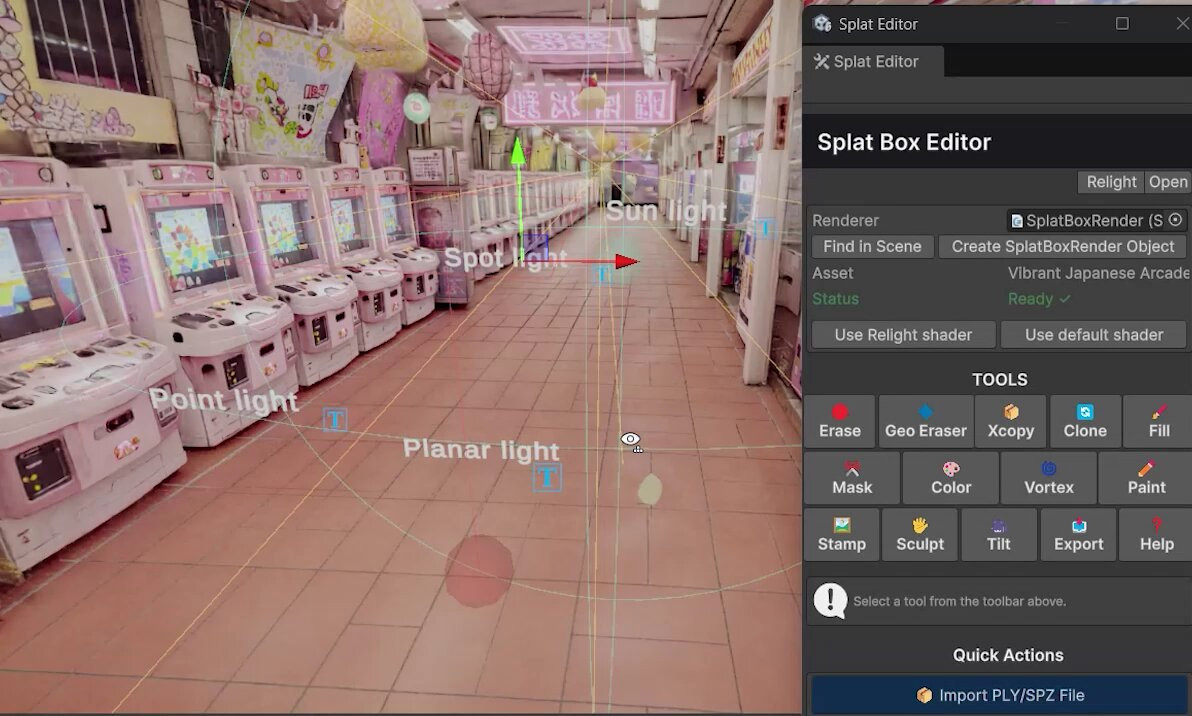Click the 'TOOLS' section heading

pyautogui.click(x=999, y=379)
